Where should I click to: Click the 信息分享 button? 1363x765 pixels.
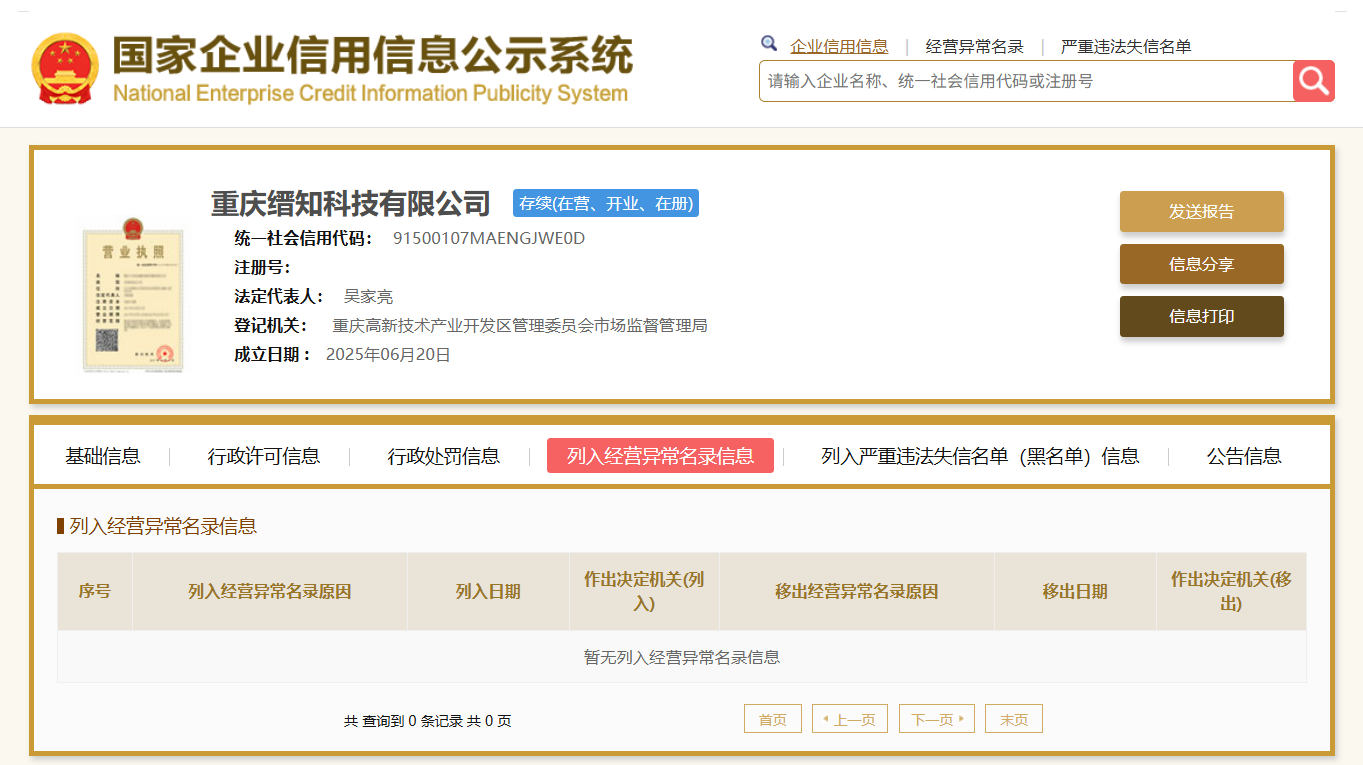tap(1201, 264)
